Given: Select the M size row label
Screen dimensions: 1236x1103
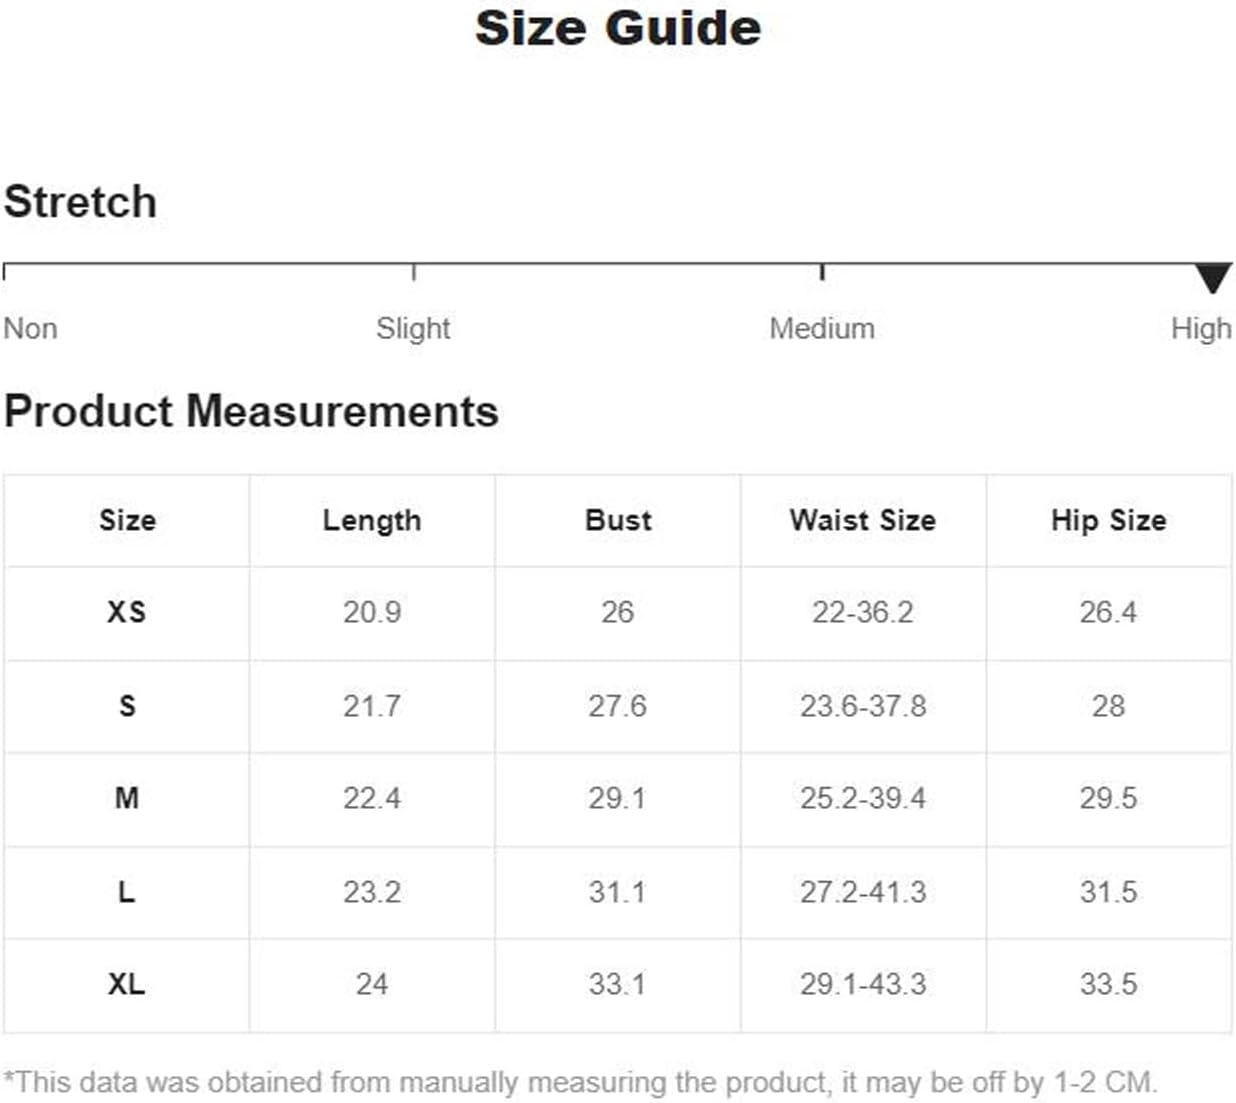Looking at the screenshot, I should point(127,798).
